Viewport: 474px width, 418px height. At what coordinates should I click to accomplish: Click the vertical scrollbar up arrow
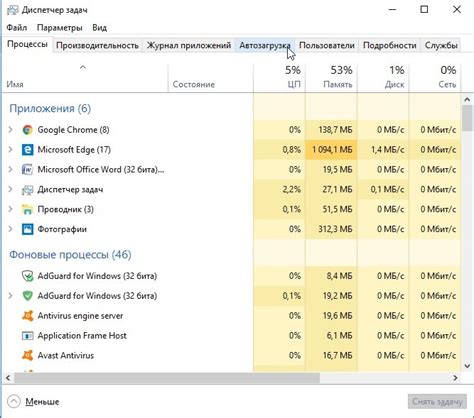(x=467, y=100)
